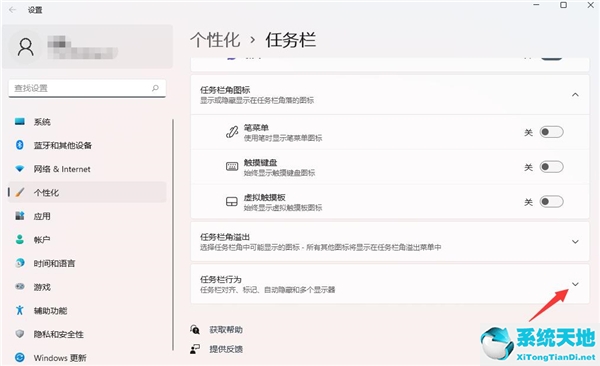
Task: Open 蓝牙和其他设备 settings category
Action: tap(87, 145)
